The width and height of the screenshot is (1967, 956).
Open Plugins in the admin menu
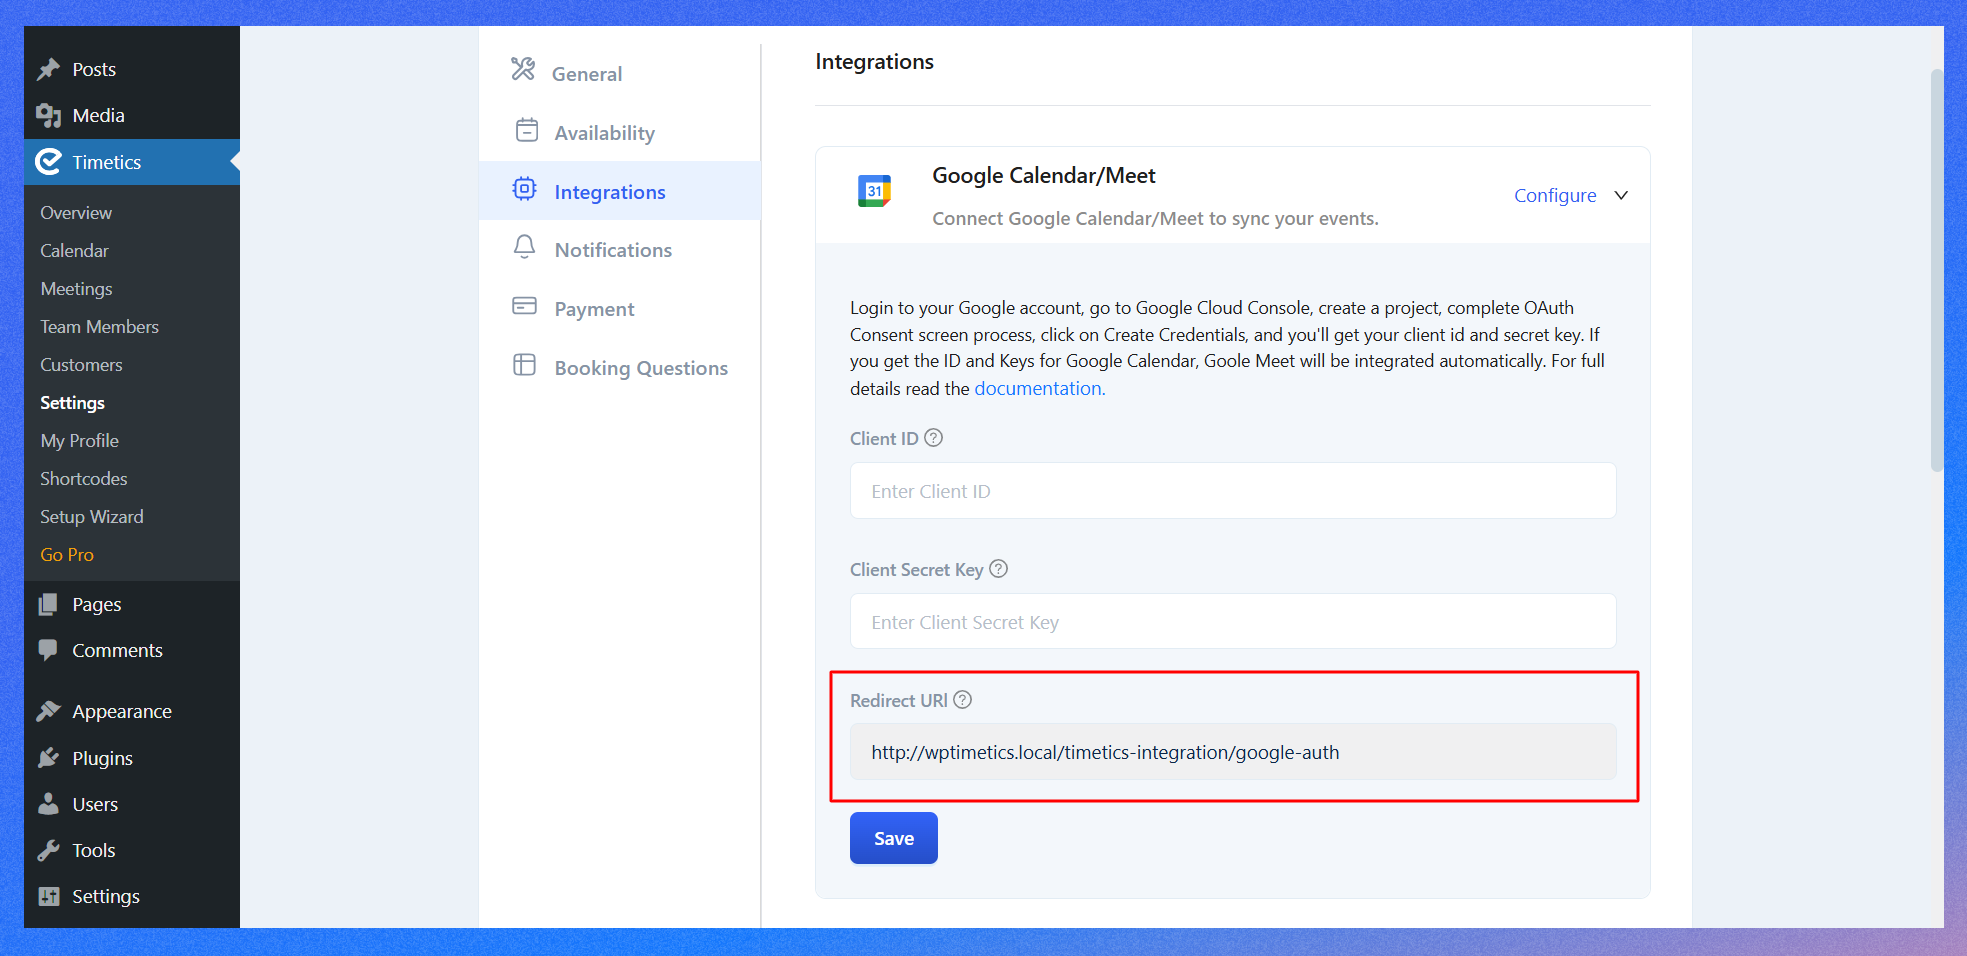pos(132,758)
